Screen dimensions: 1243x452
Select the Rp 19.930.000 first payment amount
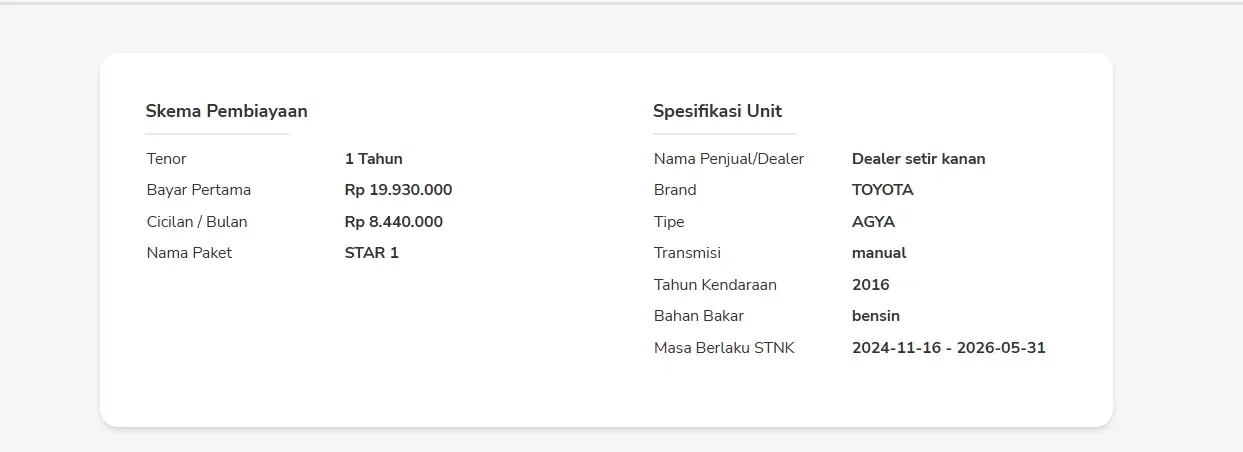398,190
